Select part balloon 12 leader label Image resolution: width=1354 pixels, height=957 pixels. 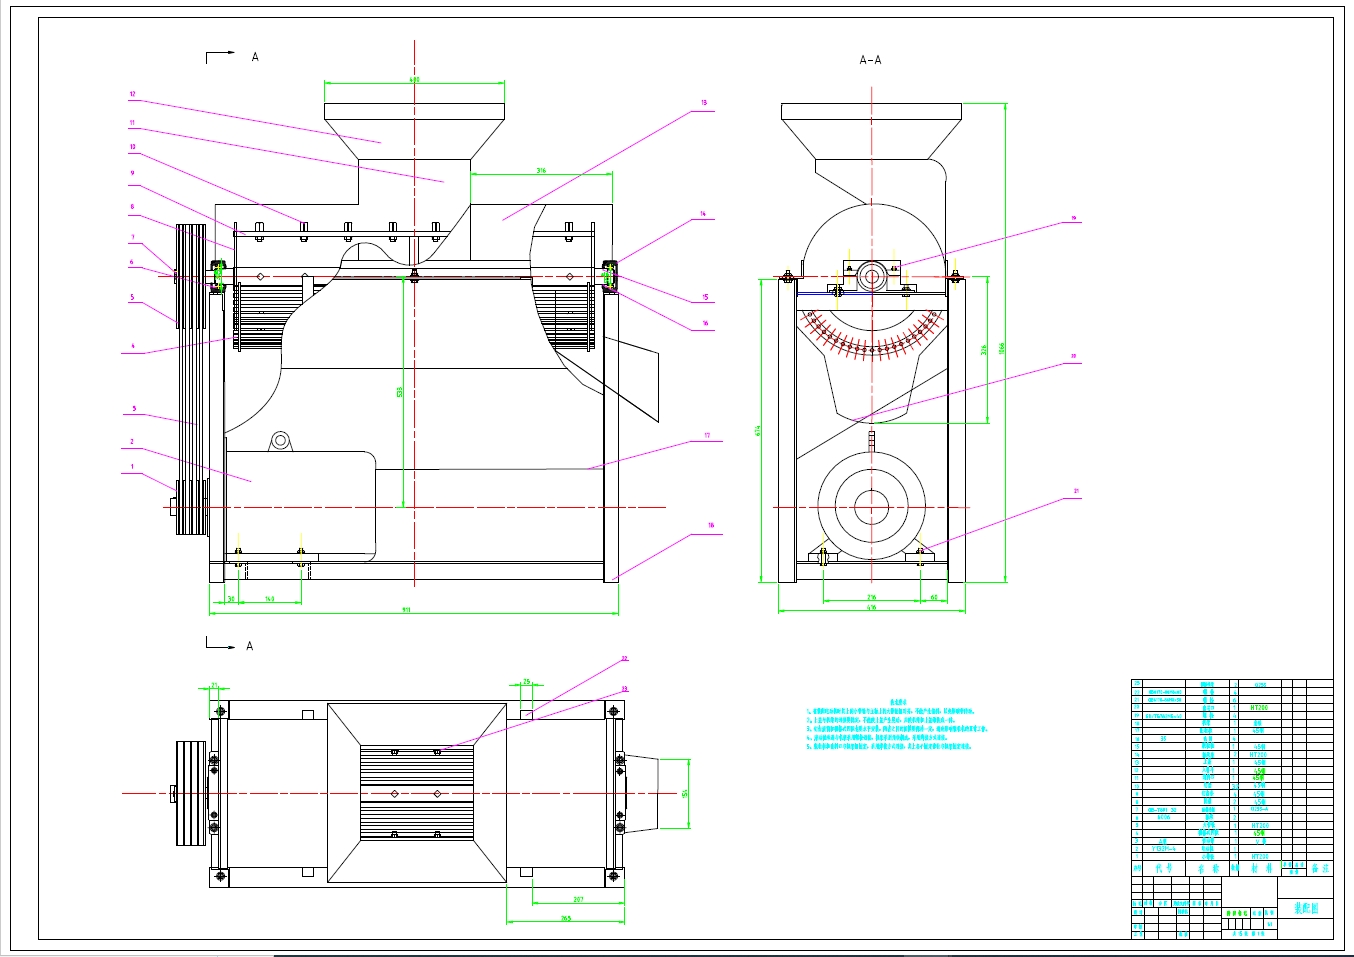point(131,94)
